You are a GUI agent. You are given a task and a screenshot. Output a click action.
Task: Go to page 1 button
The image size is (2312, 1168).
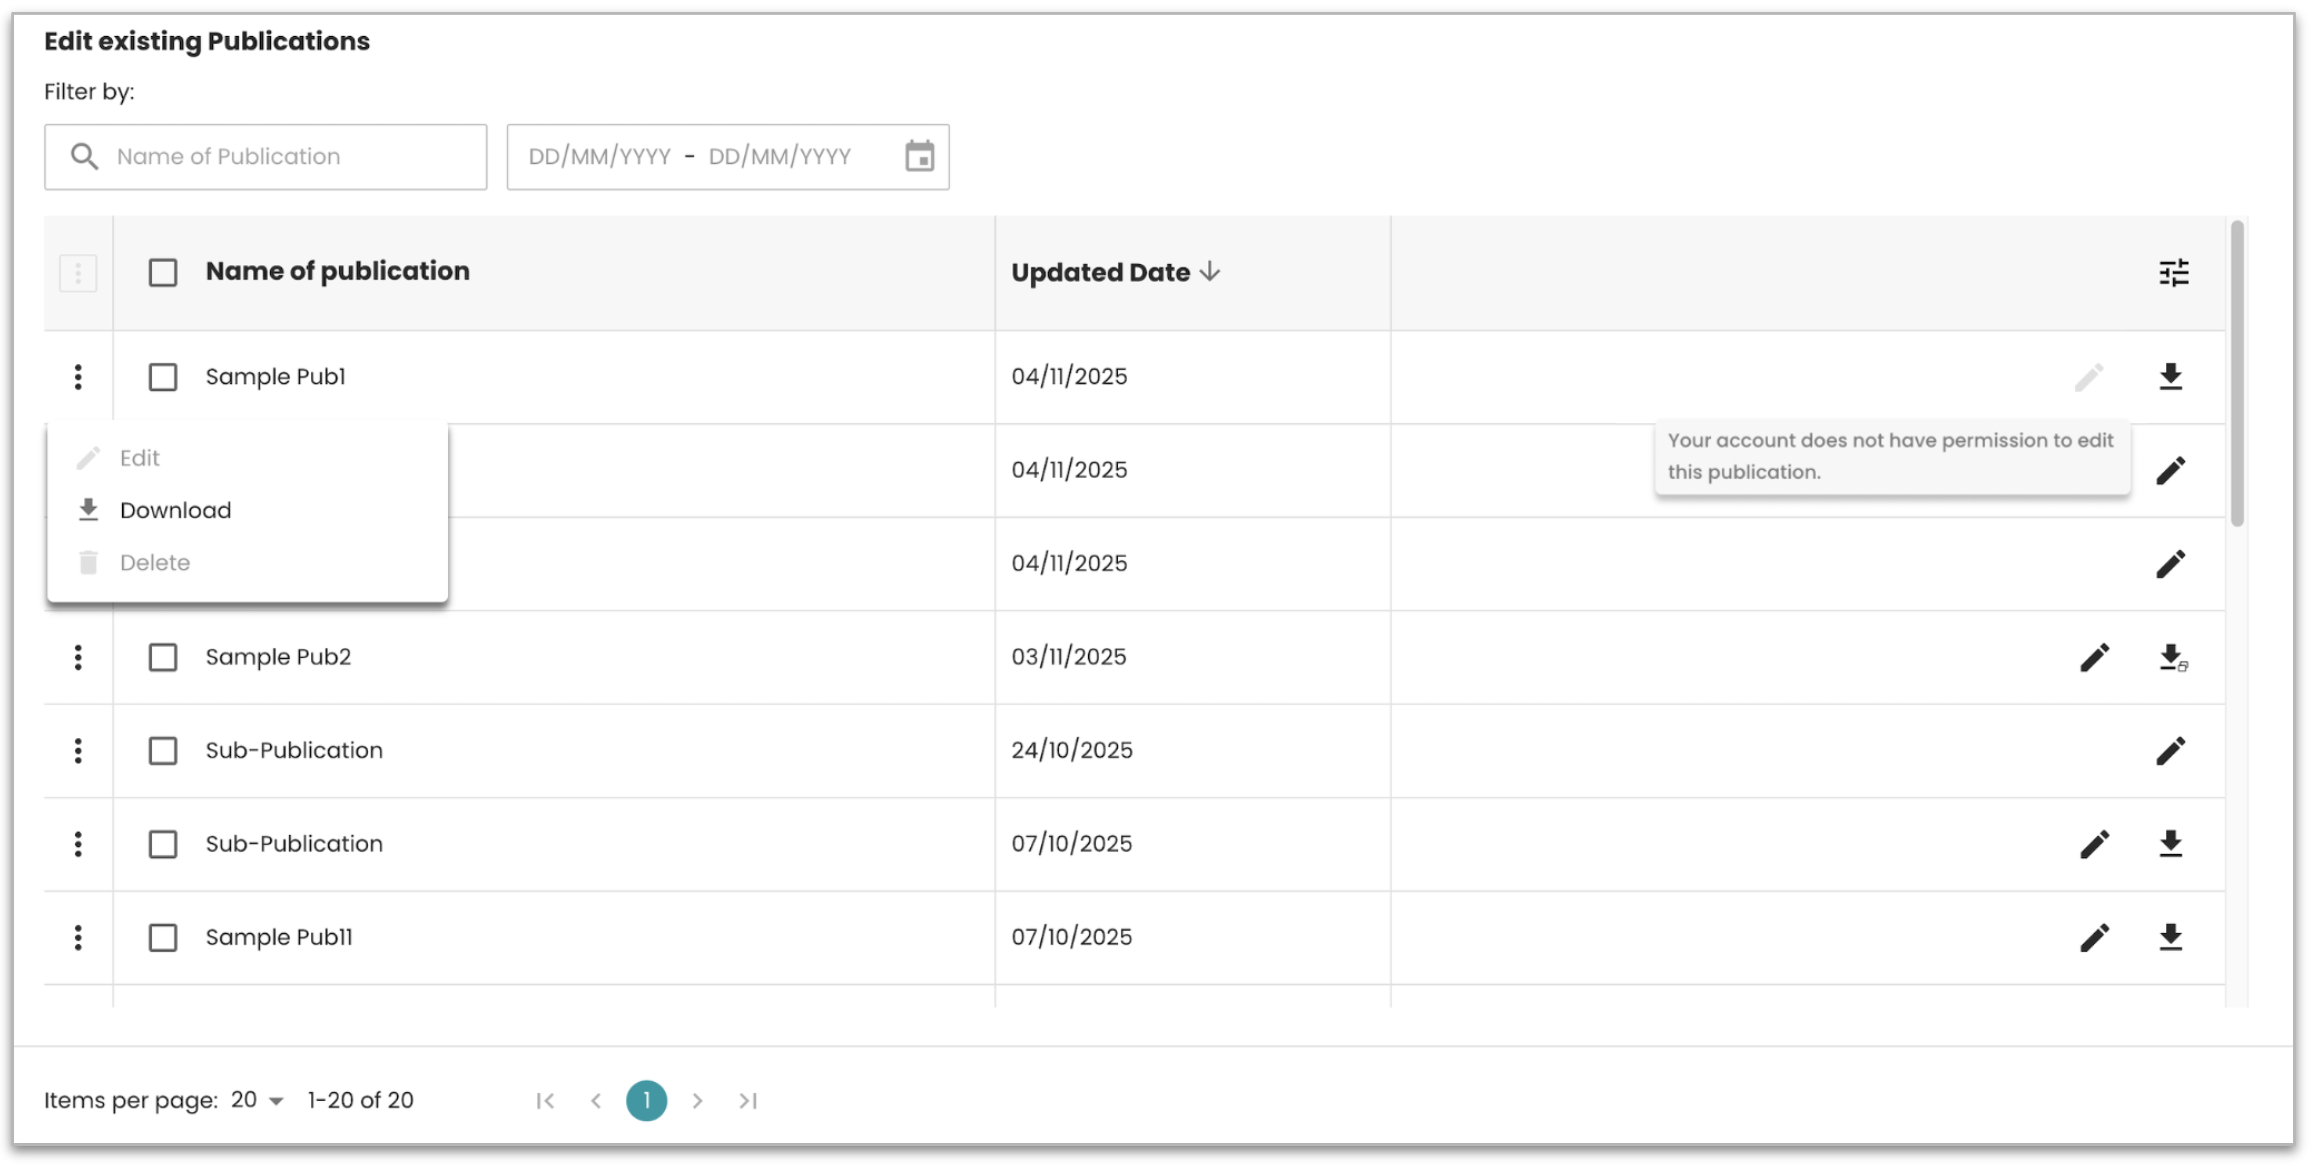[x=646, y=1100]
